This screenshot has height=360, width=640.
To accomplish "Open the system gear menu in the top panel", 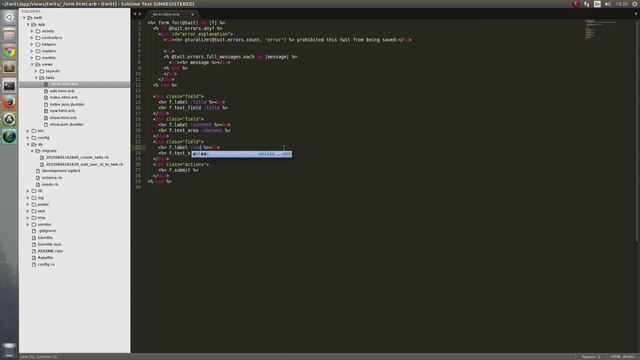I will click(635, 4).
